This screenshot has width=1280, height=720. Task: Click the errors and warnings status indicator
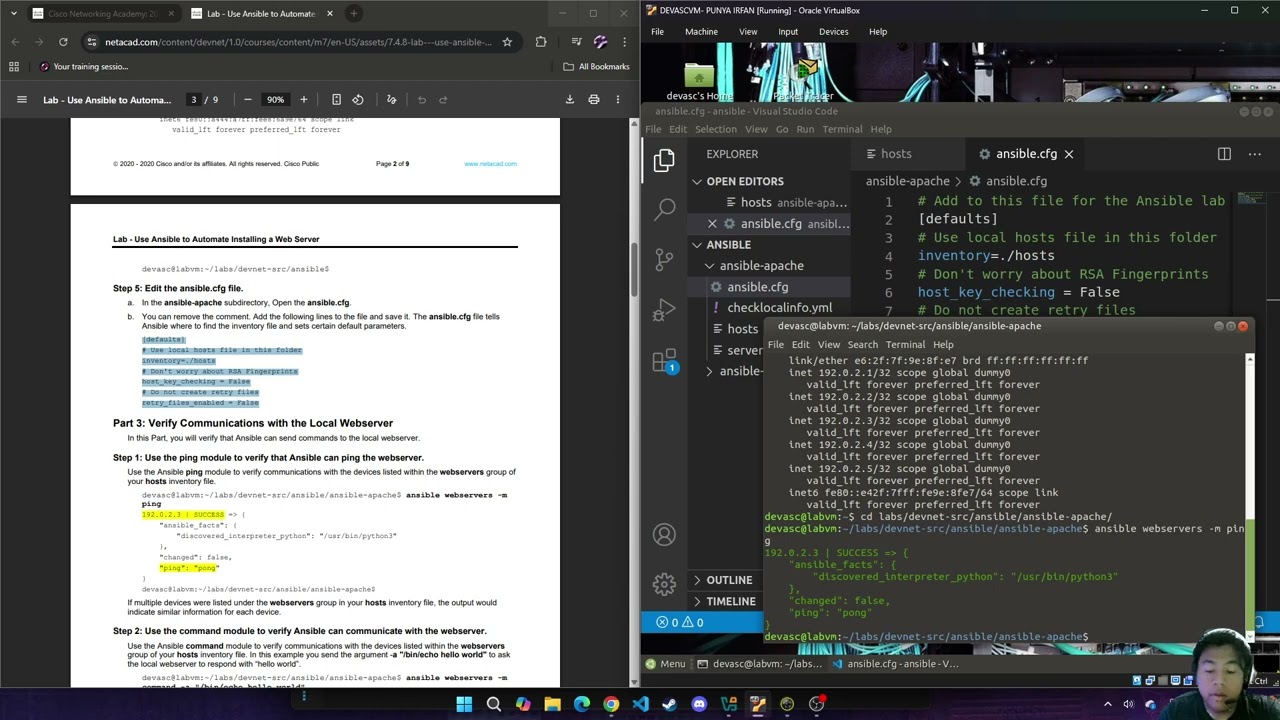[x=680, y=623]
